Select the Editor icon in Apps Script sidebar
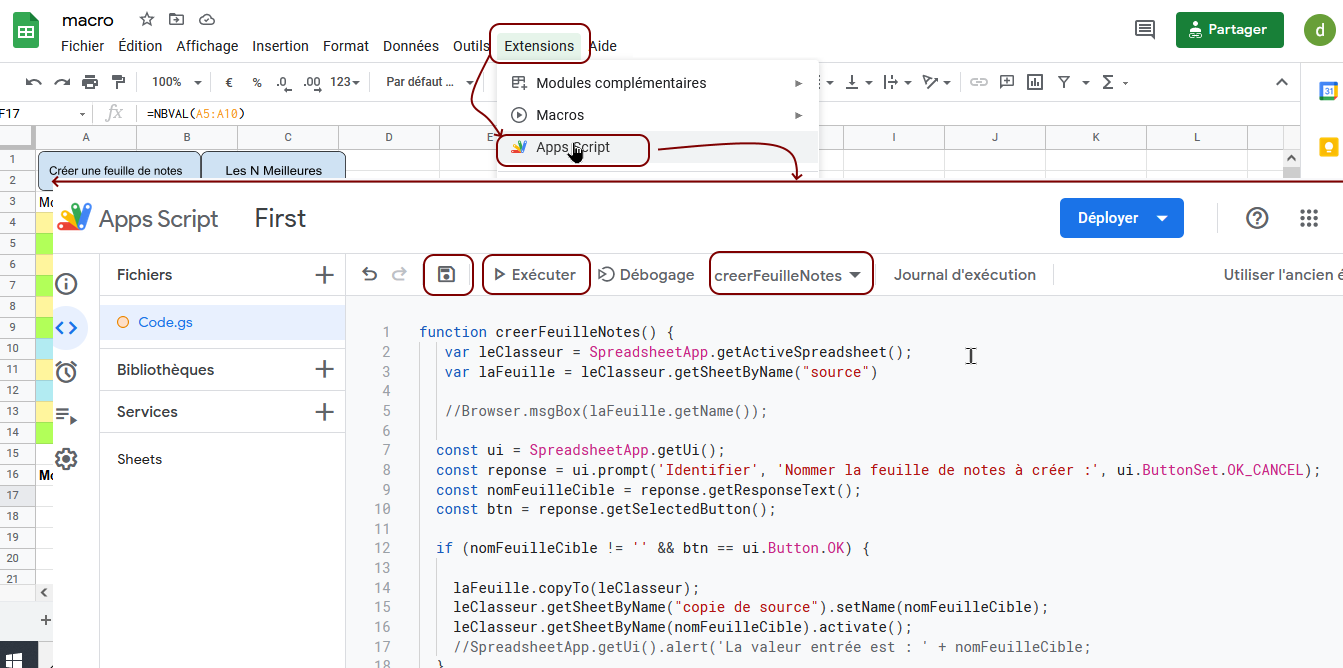The height and width of the screenshot is (668, 1343). (66, 327)
